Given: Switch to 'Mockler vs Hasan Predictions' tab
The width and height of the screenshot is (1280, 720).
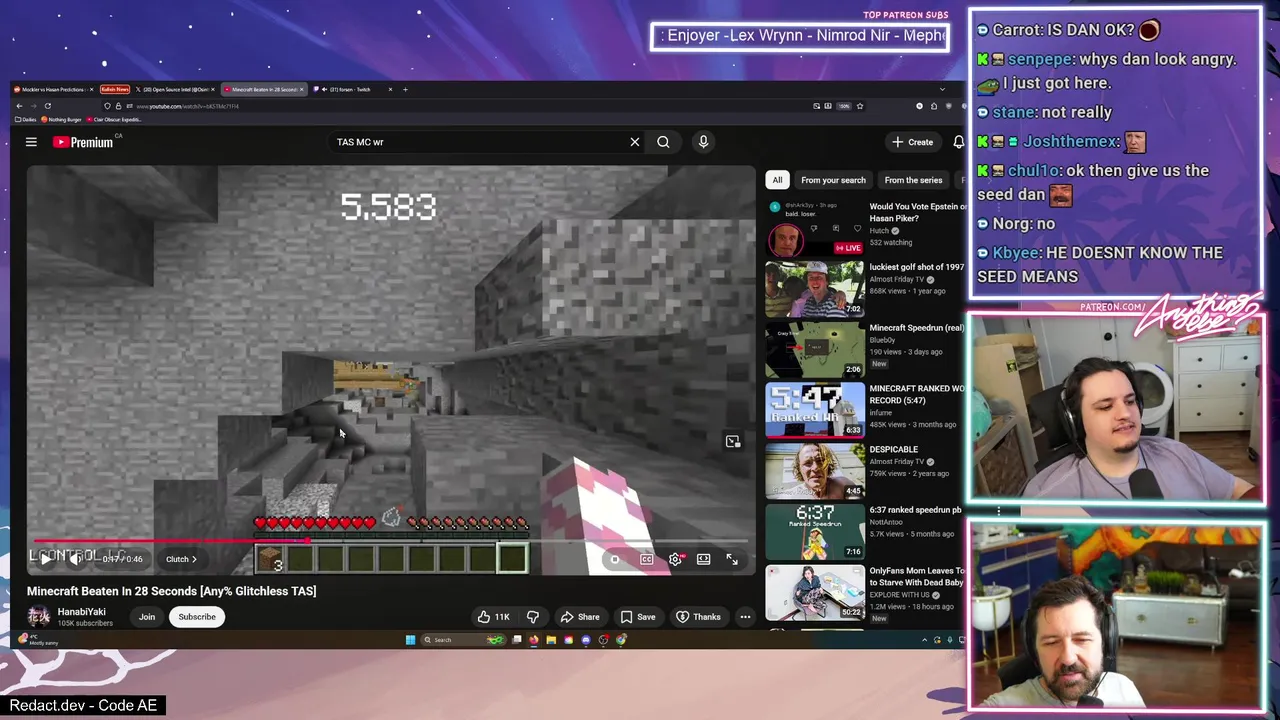Looking at the screenshot, I should (x=52, y=89).
